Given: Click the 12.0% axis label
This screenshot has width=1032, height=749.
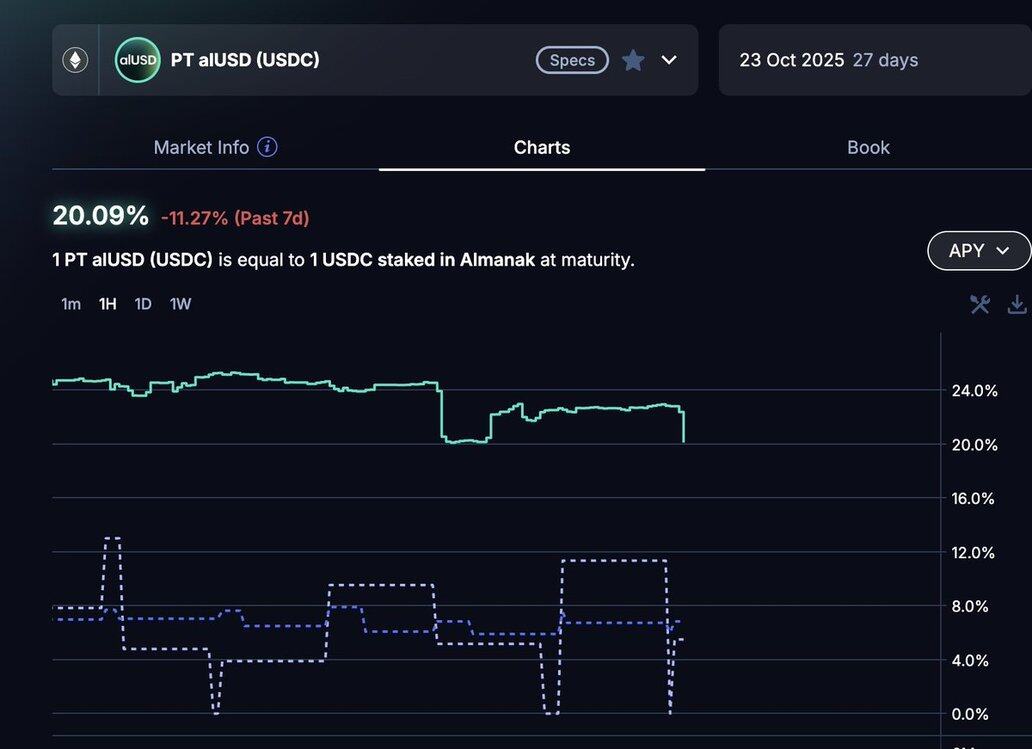Looking at the screenshot, I should click(x=973, y=553).
